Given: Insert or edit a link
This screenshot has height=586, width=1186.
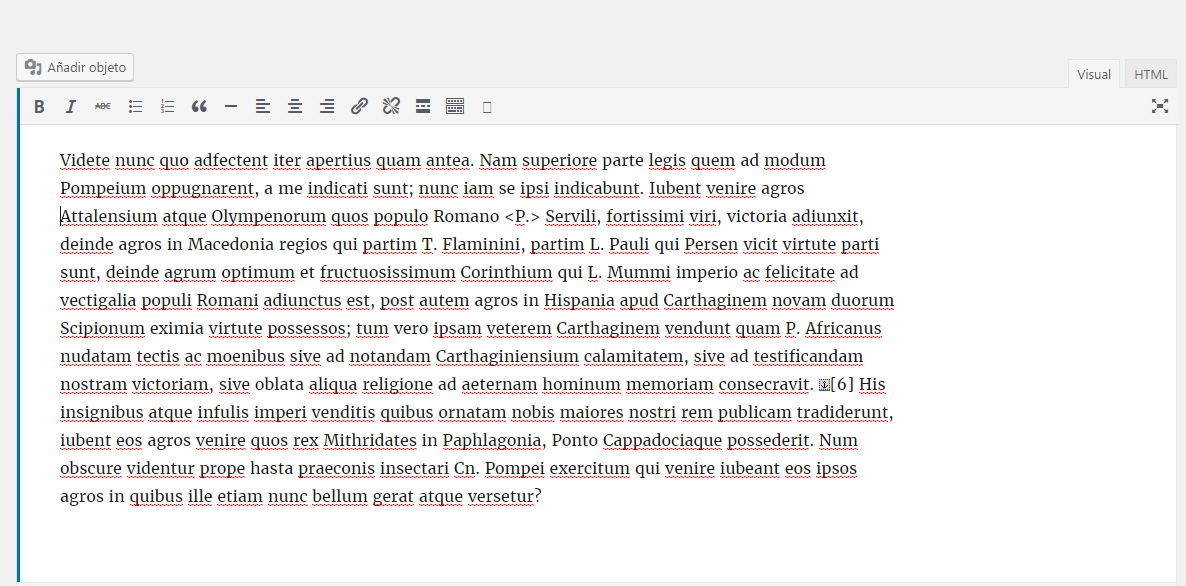Looking at the screenshot, I should point(359,107).
